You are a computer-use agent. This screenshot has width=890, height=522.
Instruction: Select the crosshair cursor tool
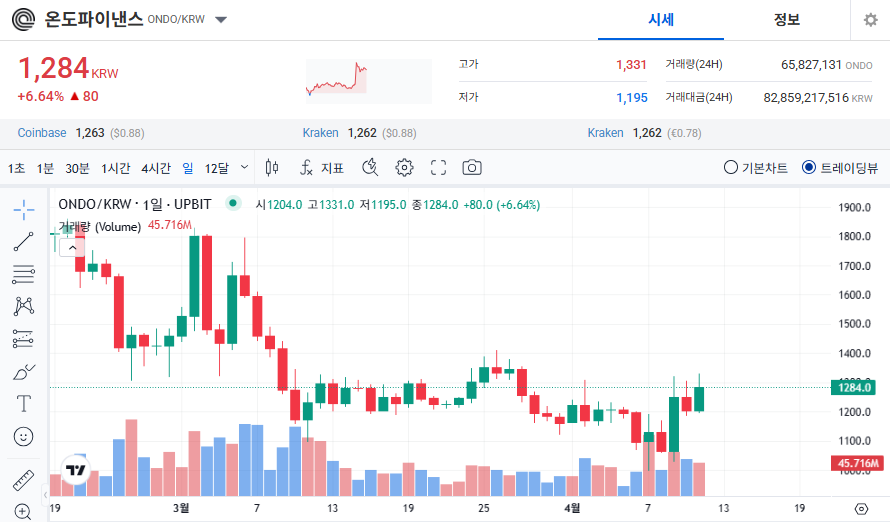pos(24,210)
